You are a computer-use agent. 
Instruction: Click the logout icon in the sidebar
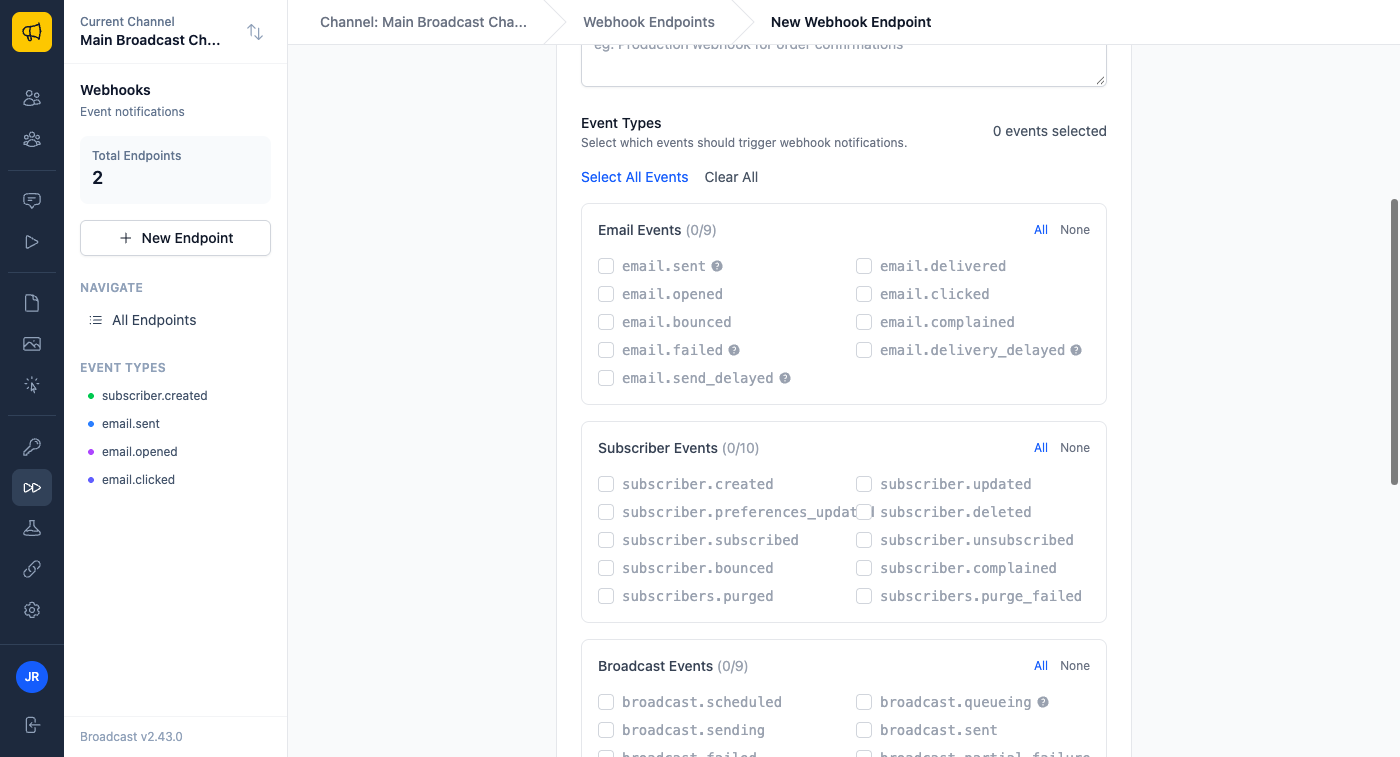click(x=32, y=725)
